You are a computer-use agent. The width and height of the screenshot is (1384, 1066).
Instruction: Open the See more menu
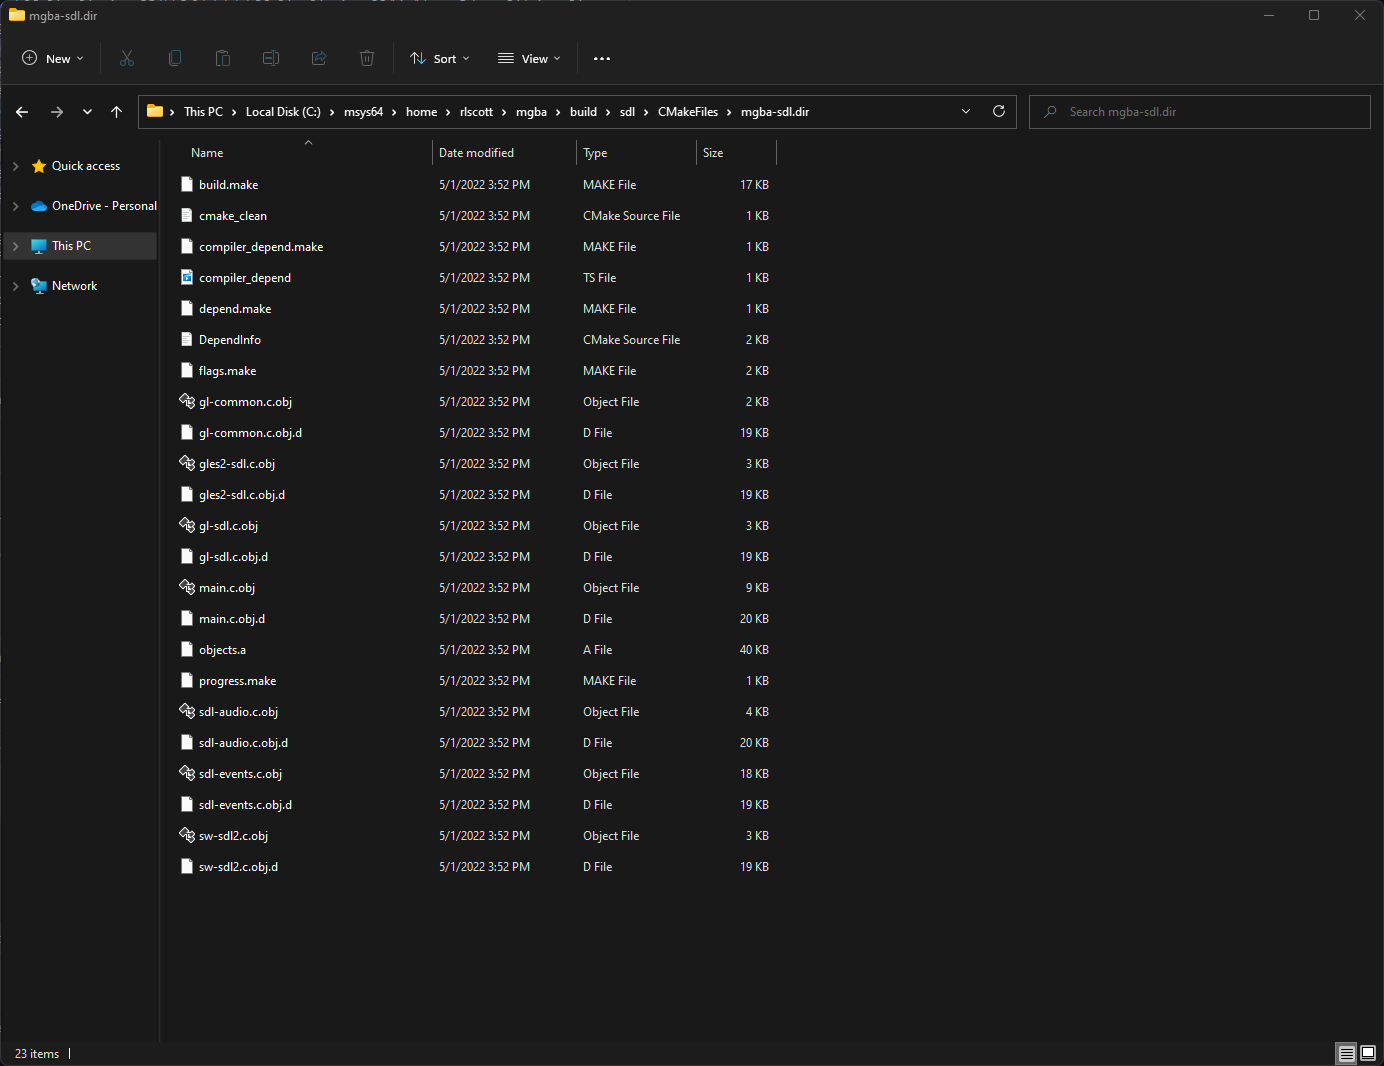pyautogui.click(x=601, y=58)
